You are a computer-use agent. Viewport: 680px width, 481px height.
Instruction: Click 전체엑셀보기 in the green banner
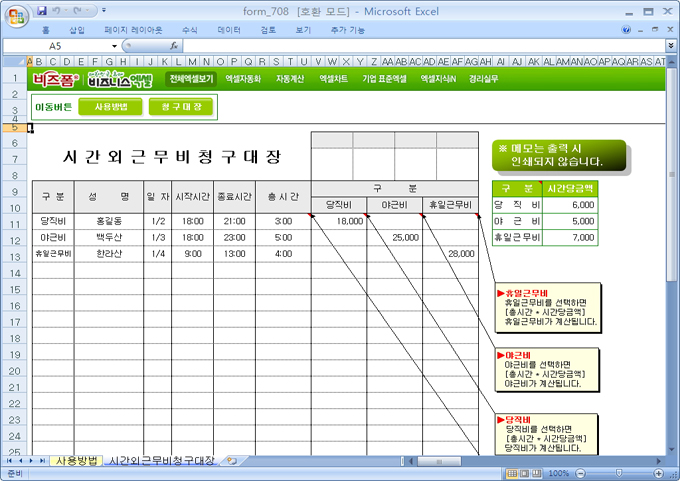coord(191,78)
